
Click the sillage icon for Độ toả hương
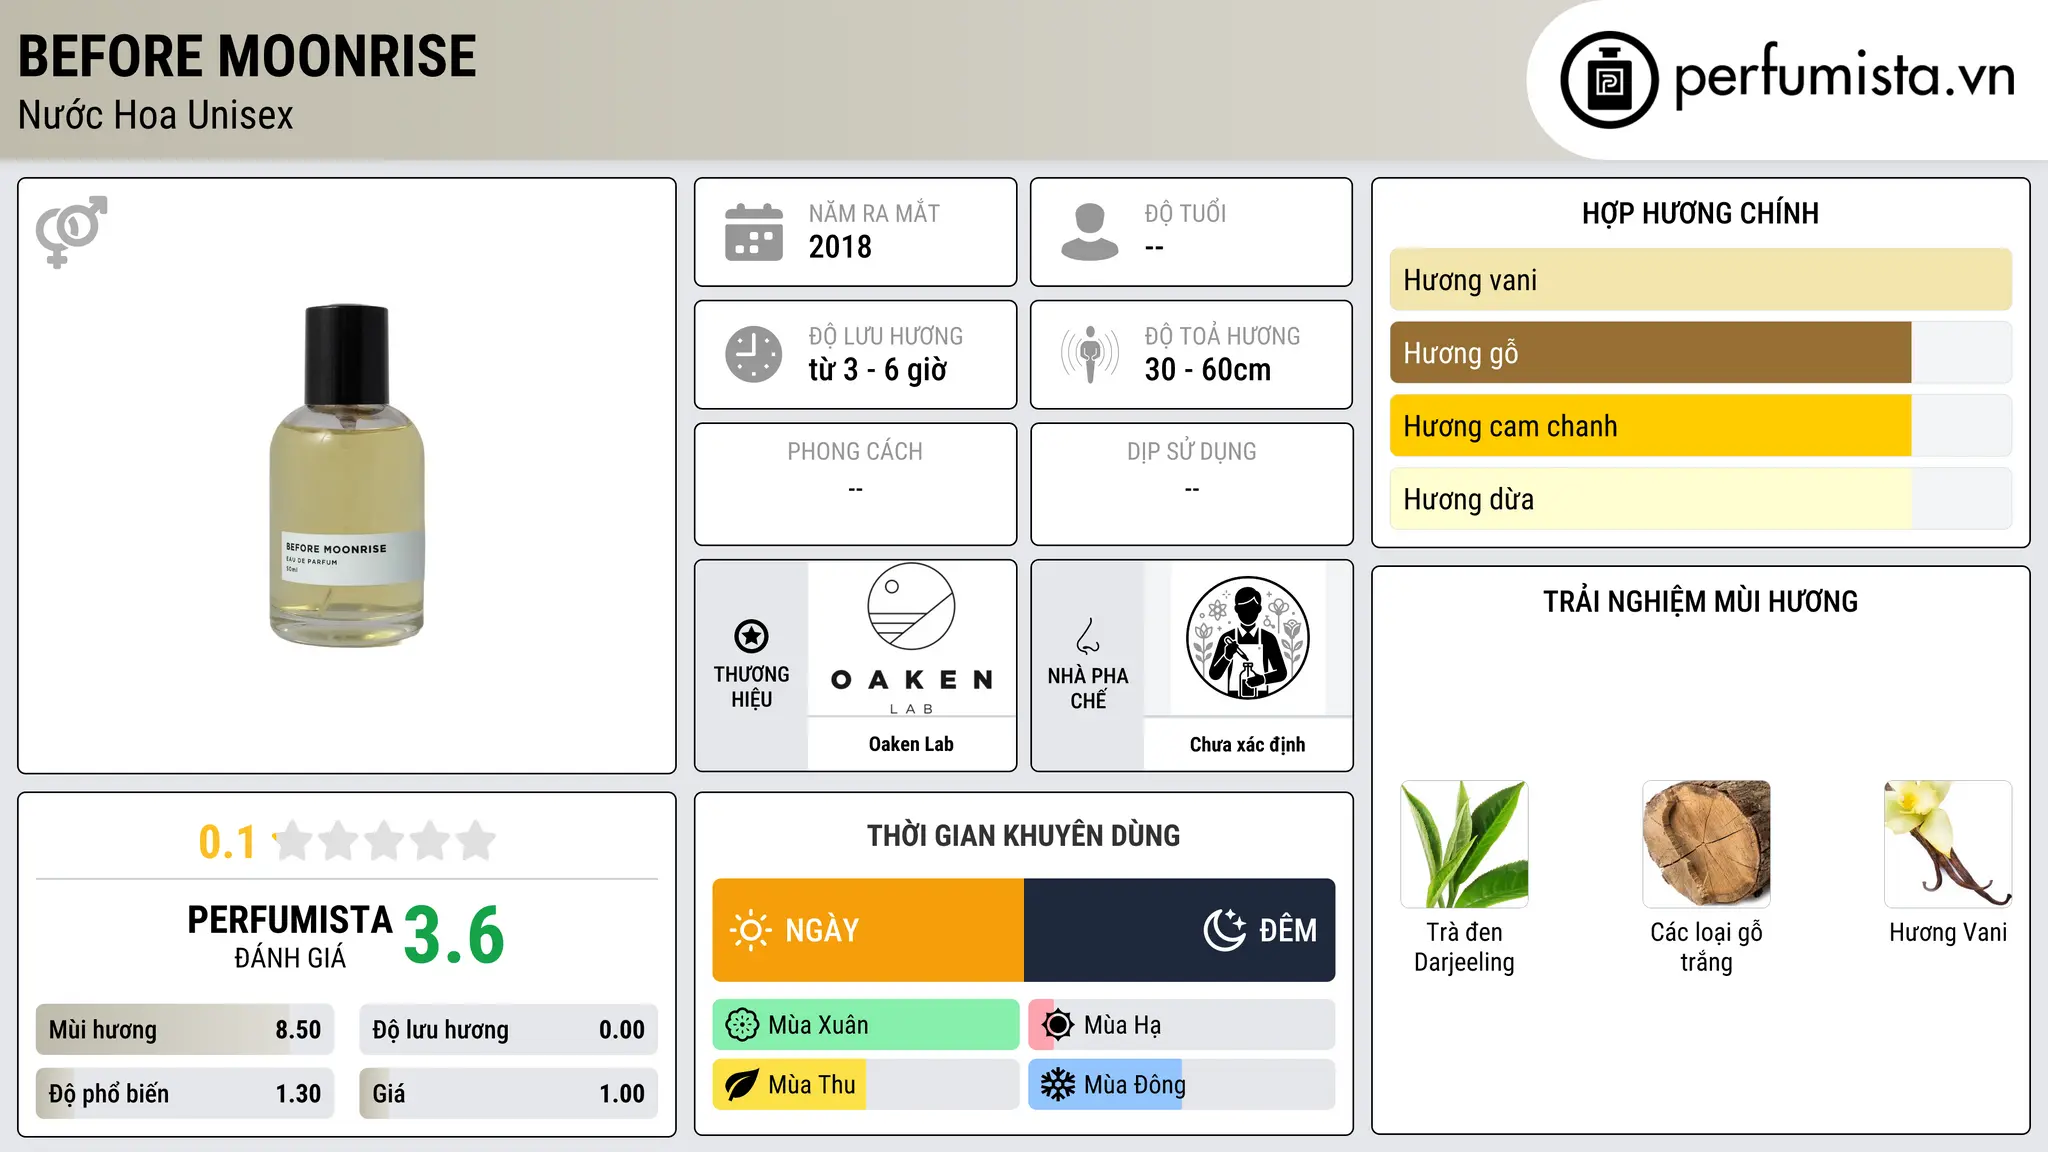(x=1090, y=354)
